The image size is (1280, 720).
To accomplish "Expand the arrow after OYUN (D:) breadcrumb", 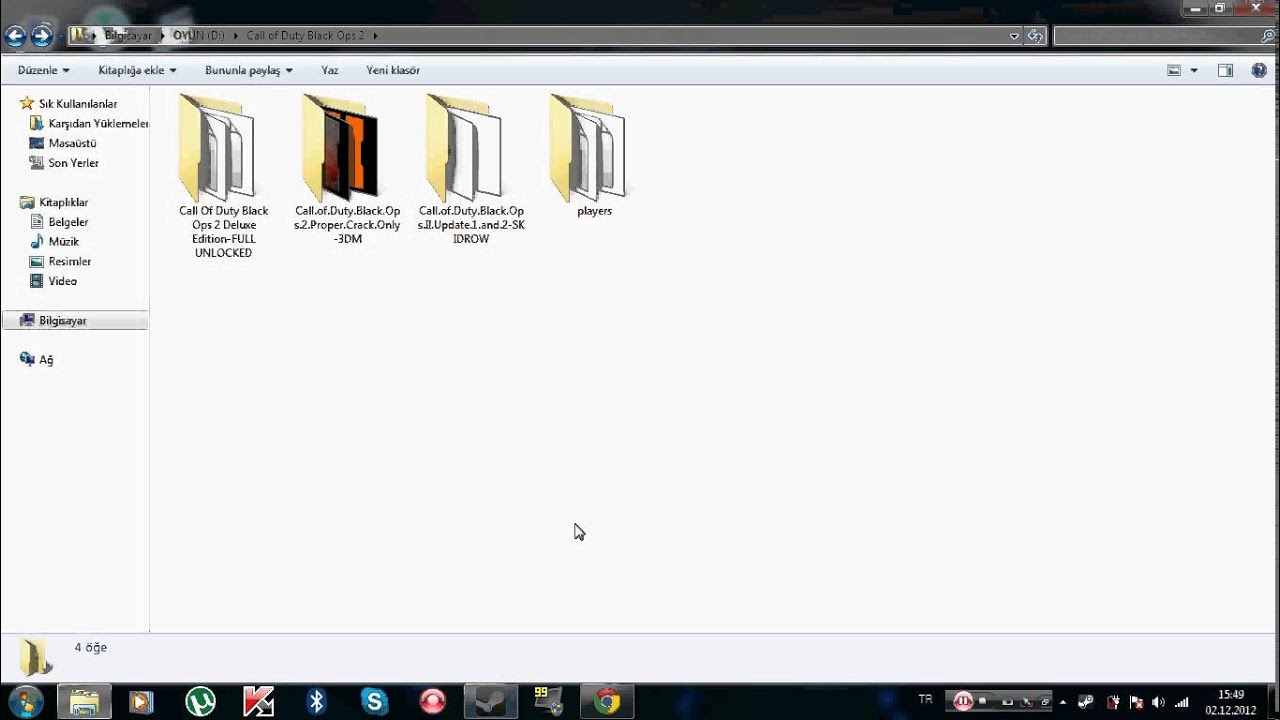I will tap(236, 35).
